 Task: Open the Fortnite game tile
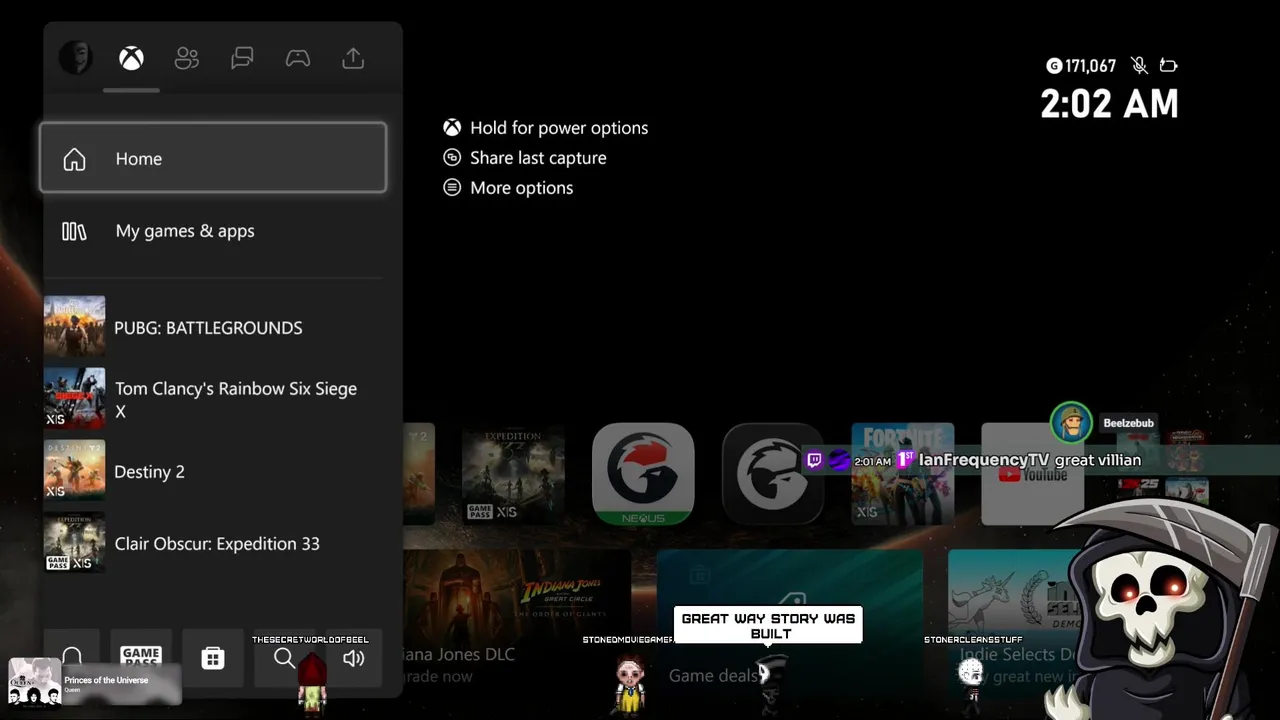point(902,474)
